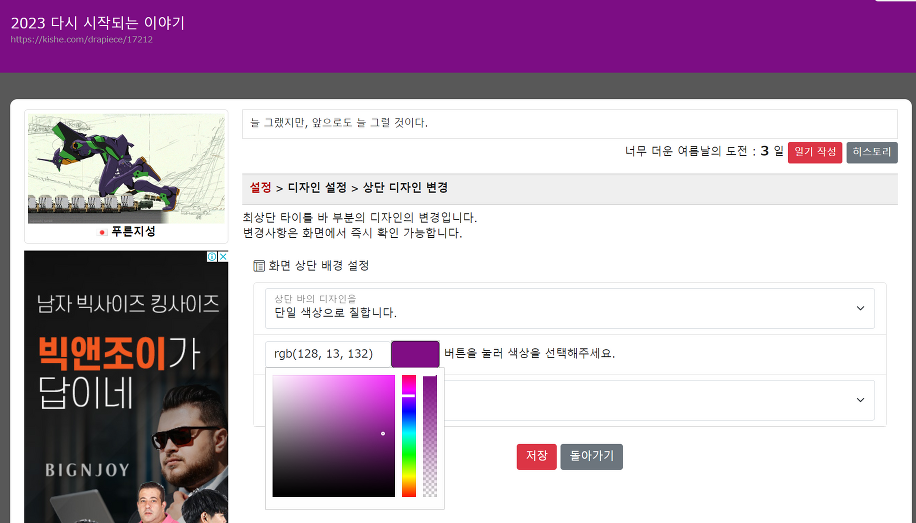Click the Evangelion profile image thumbnail
Viewport: 916px width, 523px height.
(126, 167)
